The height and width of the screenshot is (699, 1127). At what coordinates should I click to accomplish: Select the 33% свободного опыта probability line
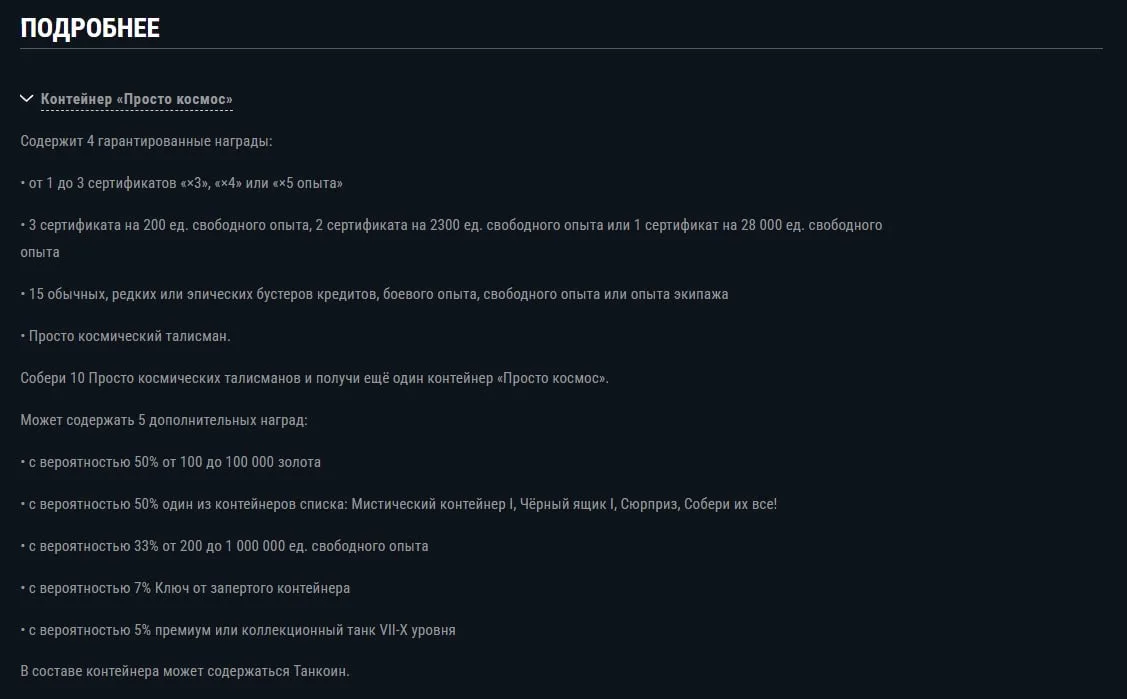[224, 546]
